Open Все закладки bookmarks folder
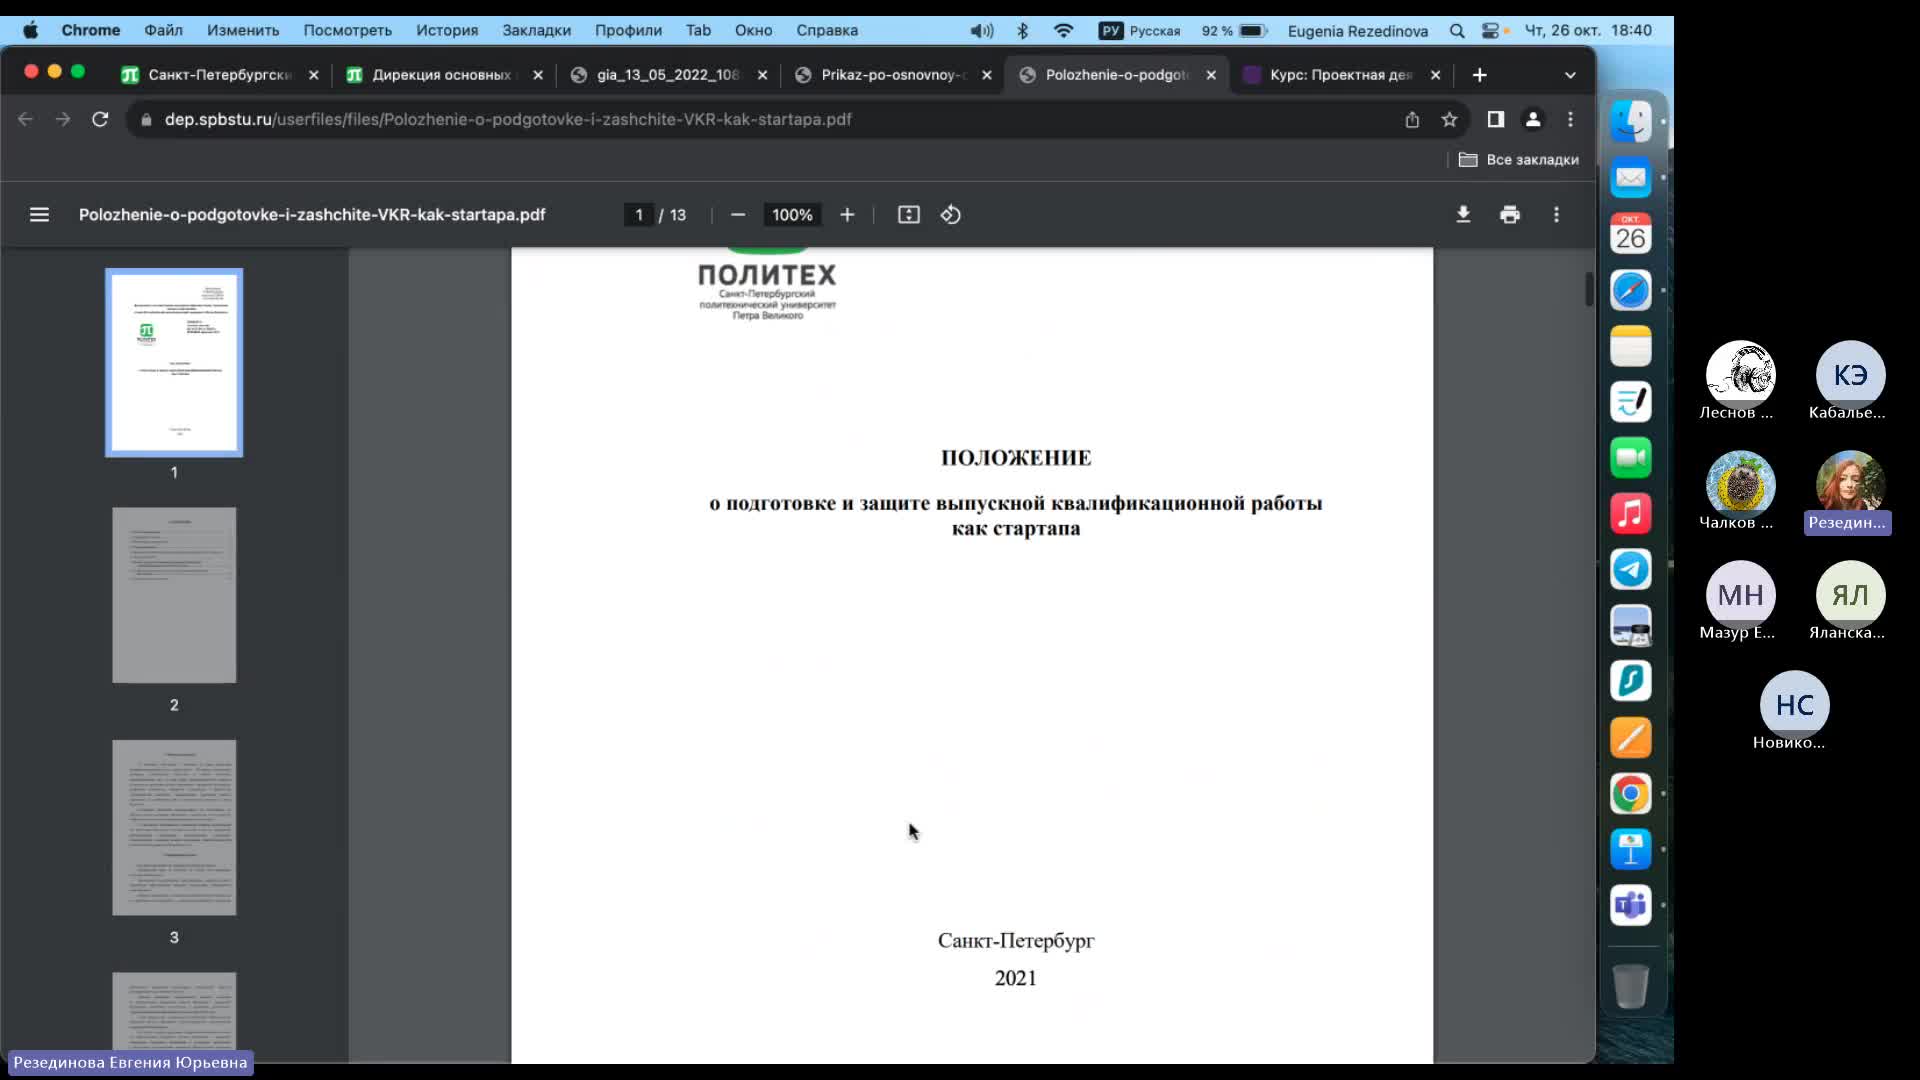The image size is (1920, 1080). click(x=1519, y=160)
